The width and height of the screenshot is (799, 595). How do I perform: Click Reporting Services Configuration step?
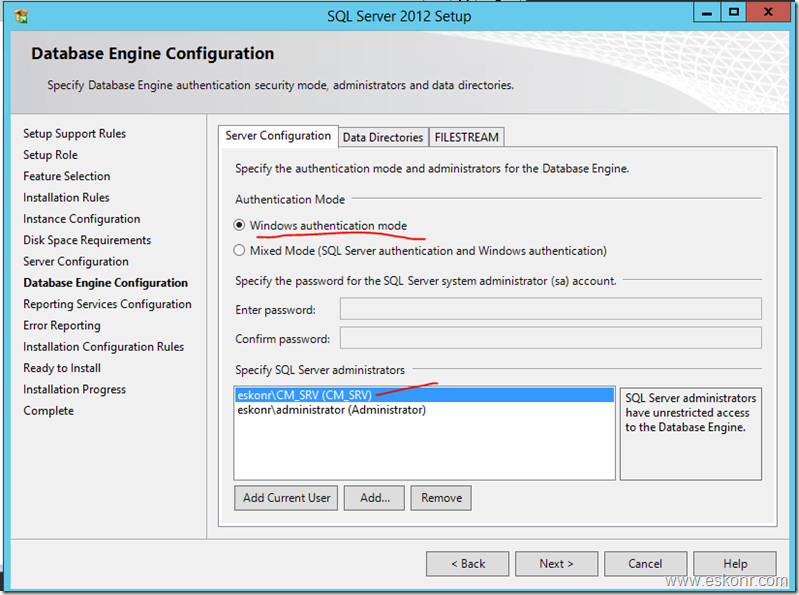[x=108, y=304]
